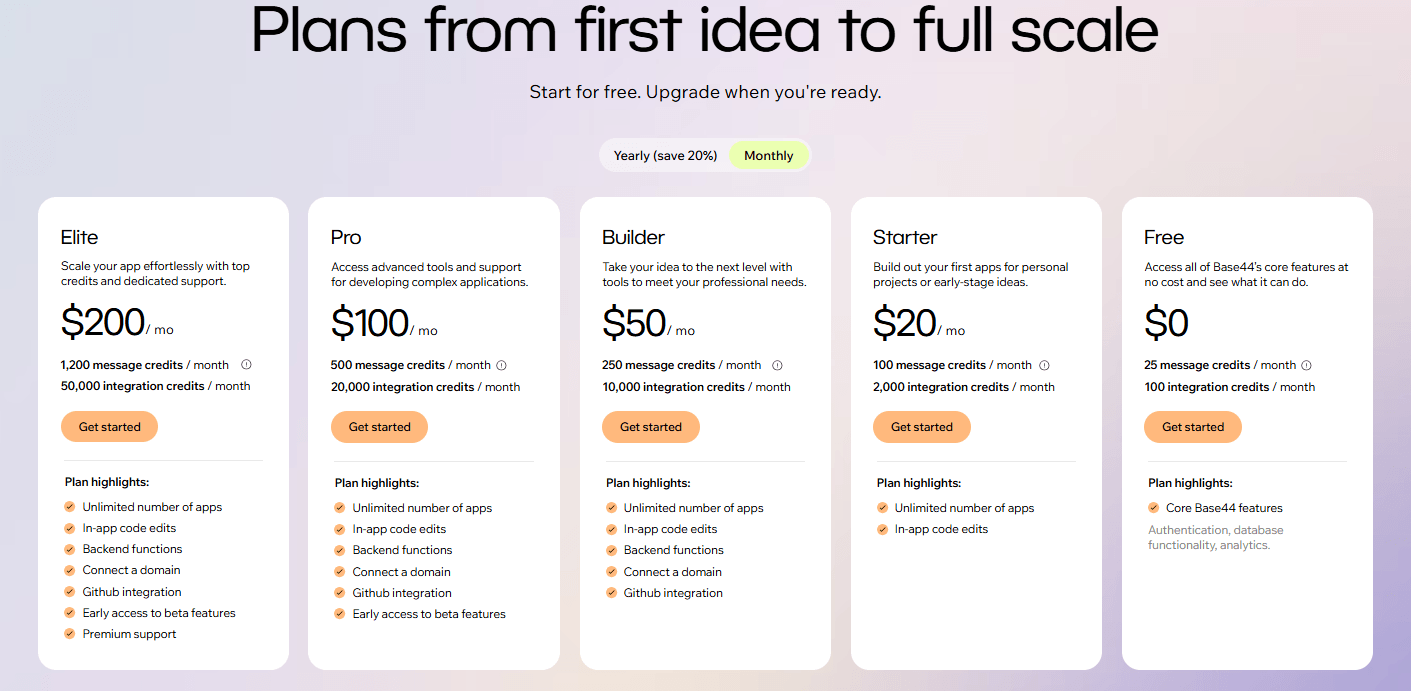The width and height of the screenshot is (1411, 691).
Task: Click the checkmark beside Github integration in Builder
Action: [x=611, y=592]
